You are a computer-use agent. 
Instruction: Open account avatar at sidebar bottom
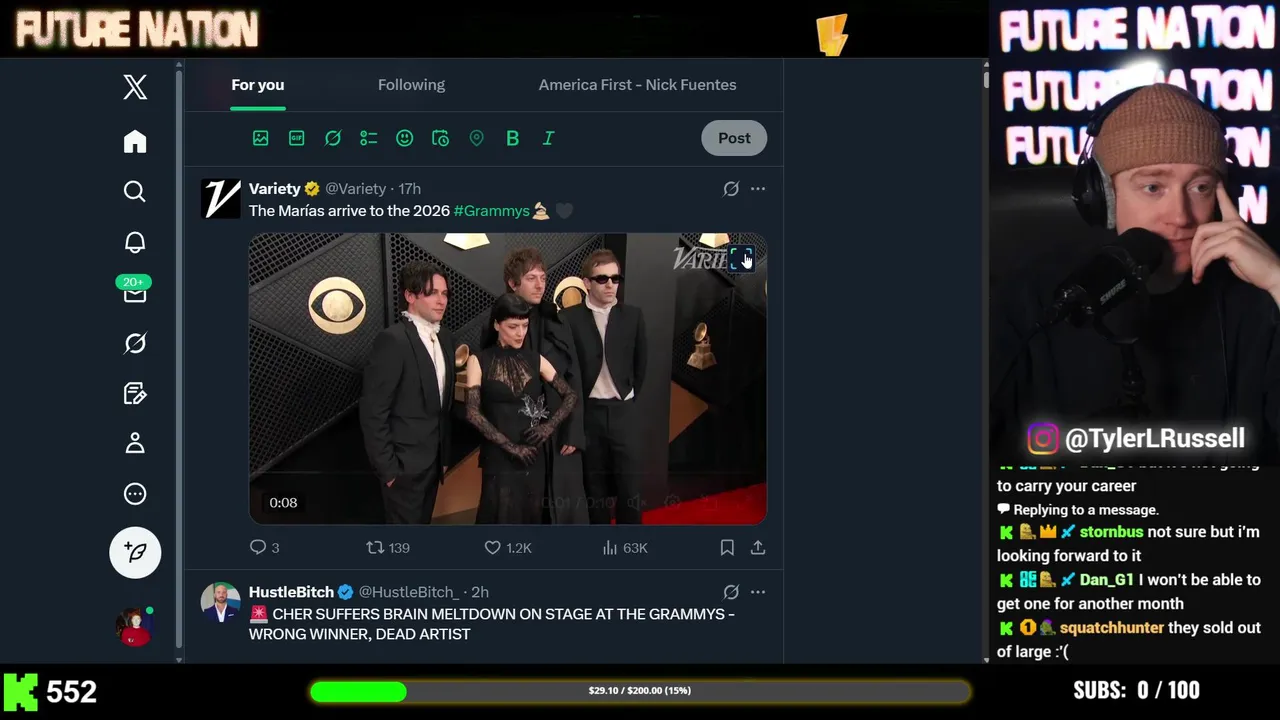pos(135,627)
